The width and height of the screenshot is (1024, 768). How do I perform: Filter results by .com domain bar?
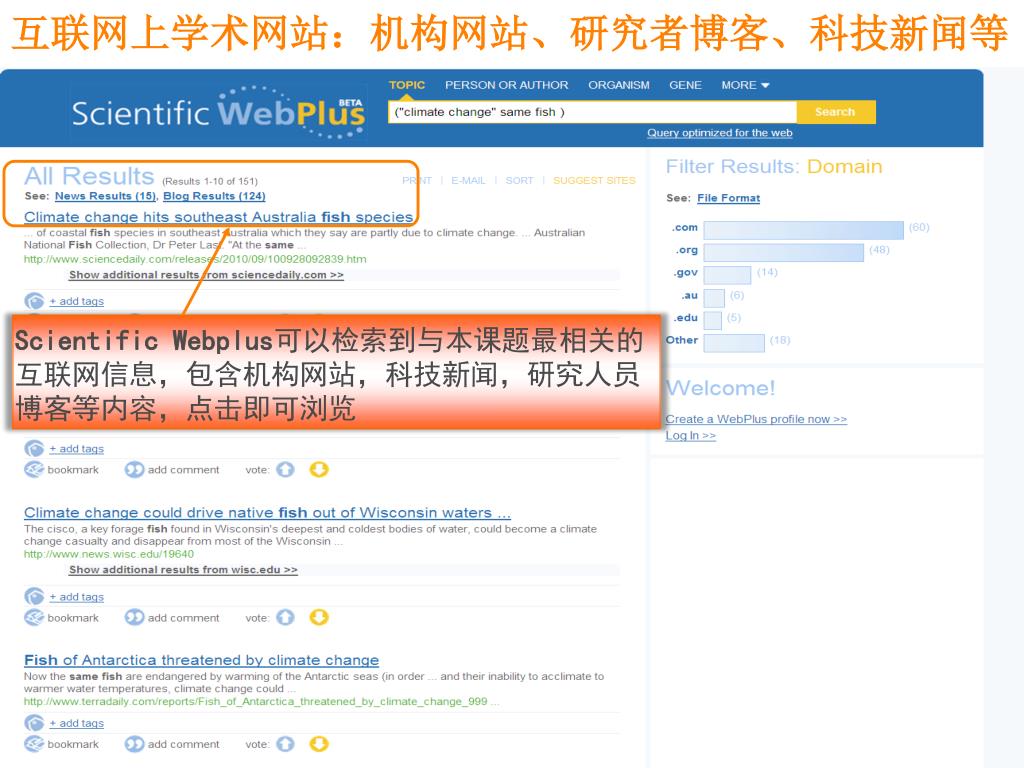coord(803,230)
